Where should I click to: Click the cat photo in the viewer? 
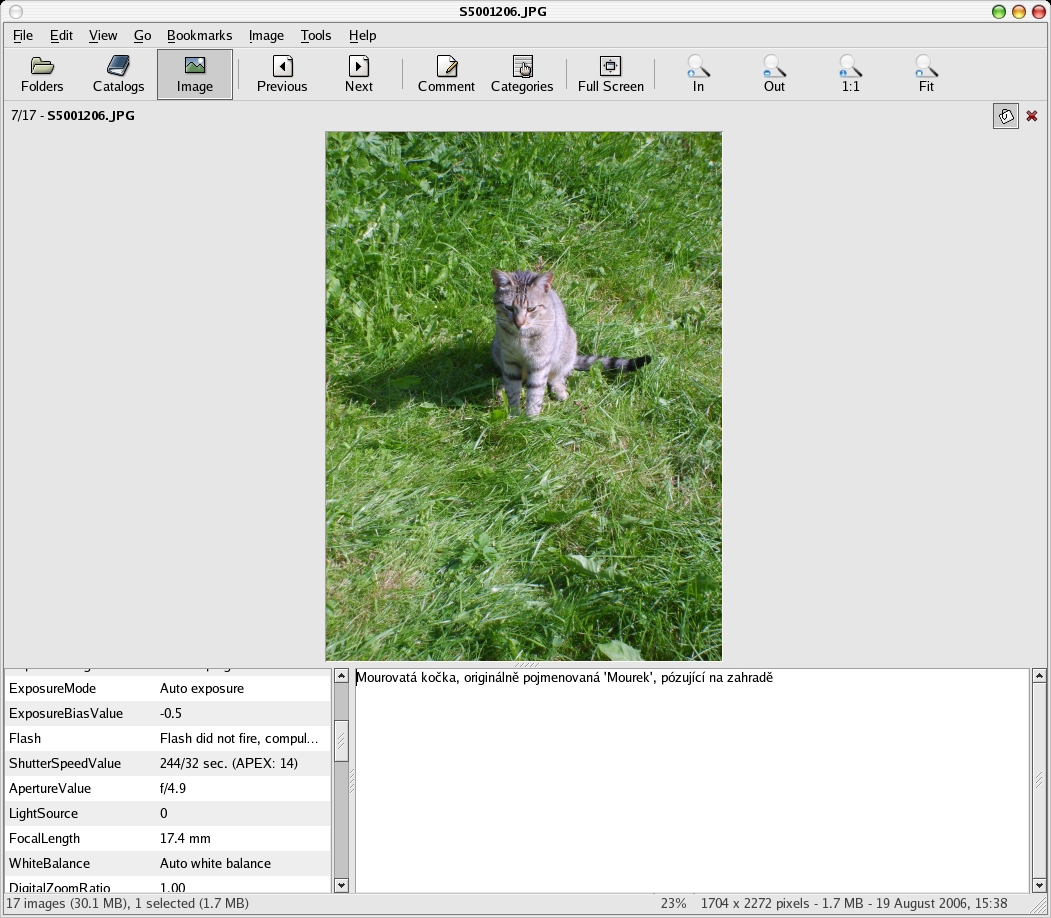(x=523, y=396)
